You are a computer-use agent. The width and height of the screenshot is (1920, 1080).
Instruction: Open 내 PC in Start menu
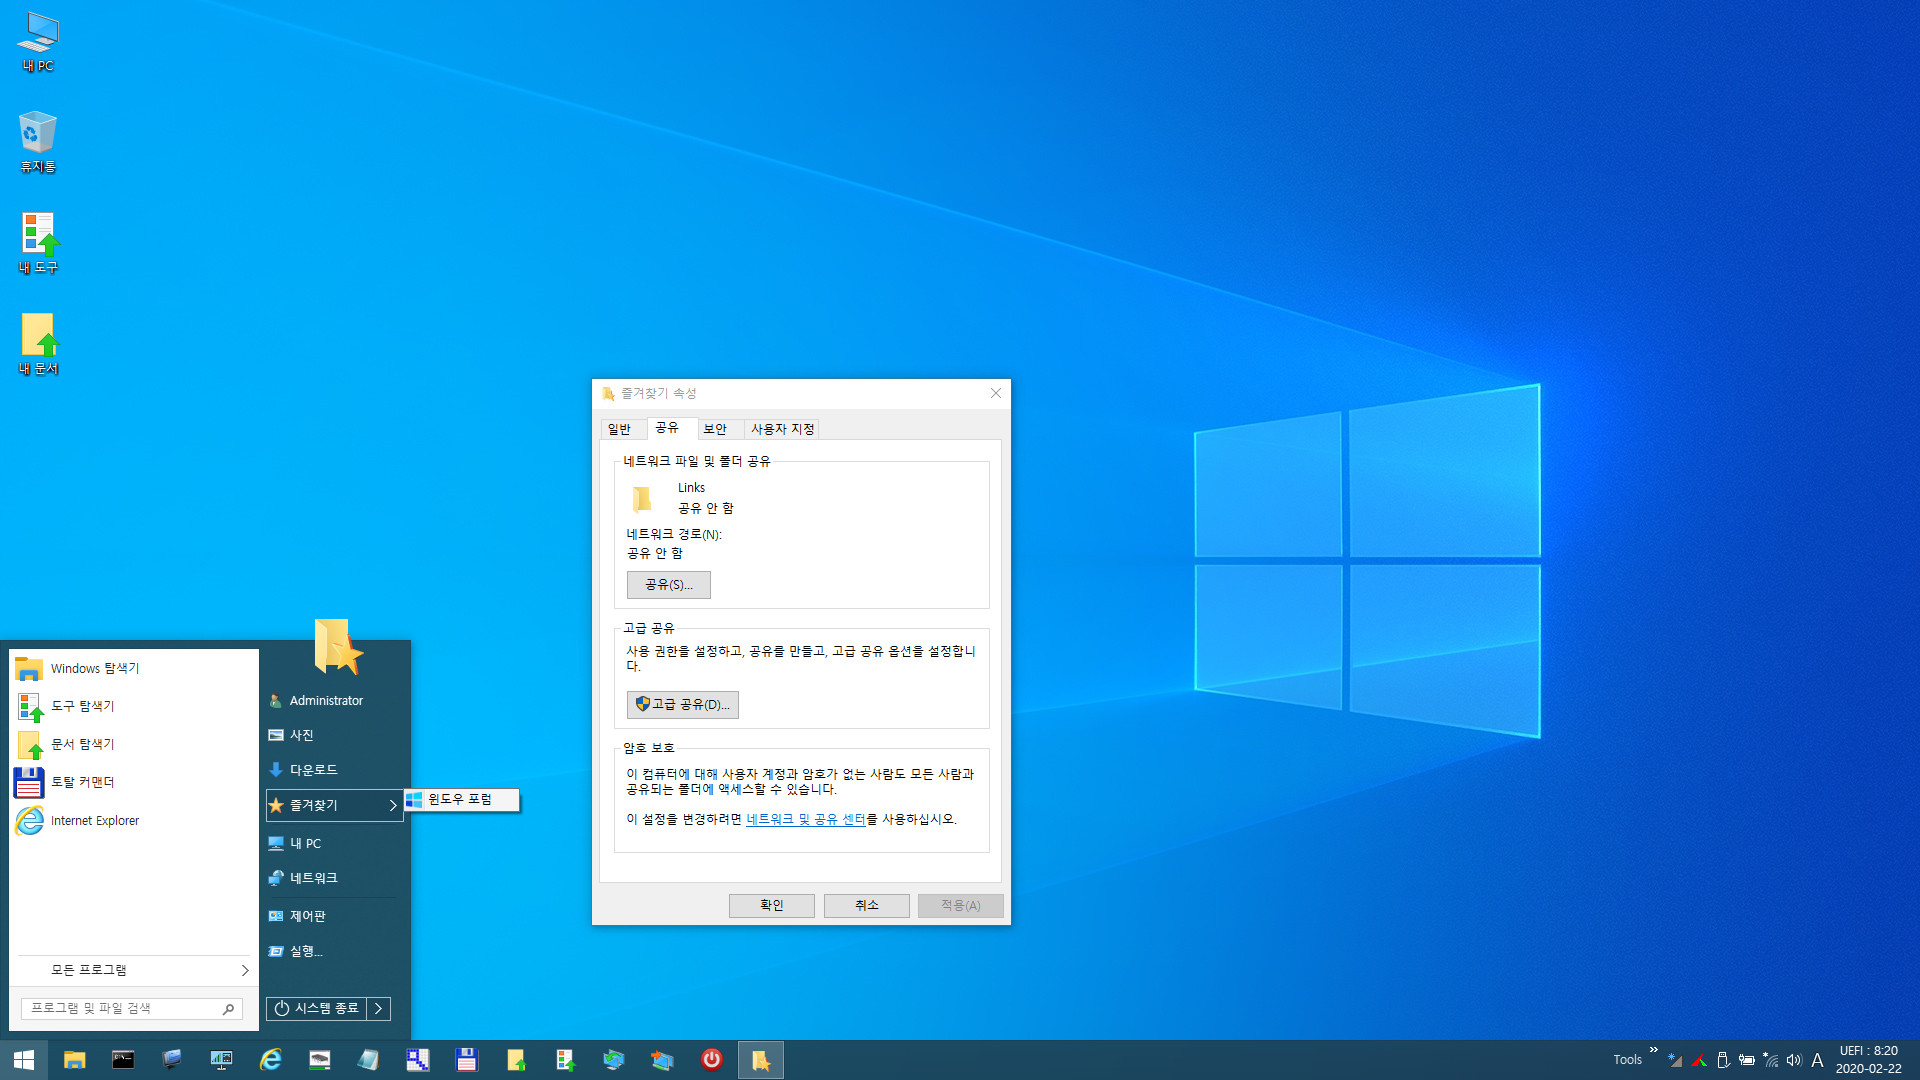334,843
